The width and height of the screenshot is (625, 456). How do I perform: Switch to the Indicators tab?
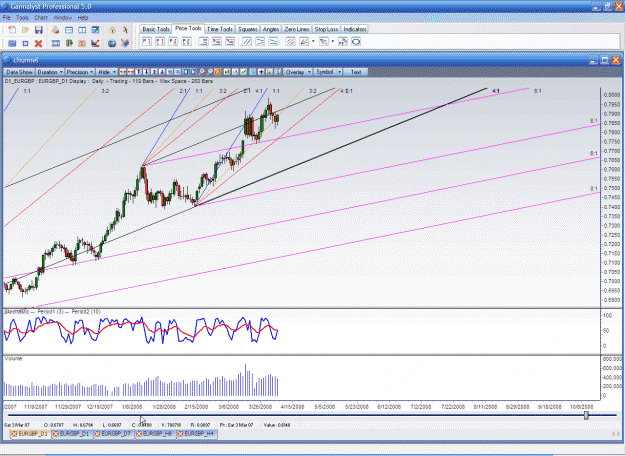pos(355,29)
